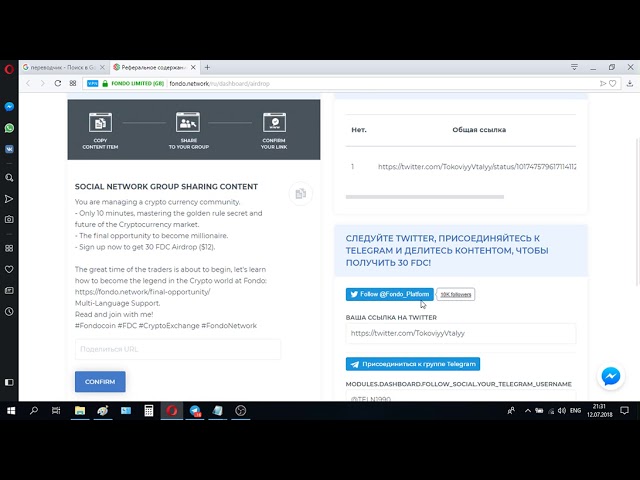Open the OBS Studio taskbar icon
Screen dimensions: 640x480
coord(240,411)
